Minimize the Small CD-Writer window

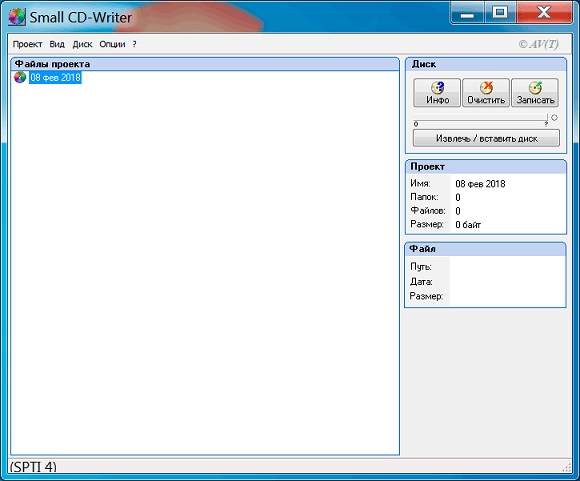pos(467,13)
